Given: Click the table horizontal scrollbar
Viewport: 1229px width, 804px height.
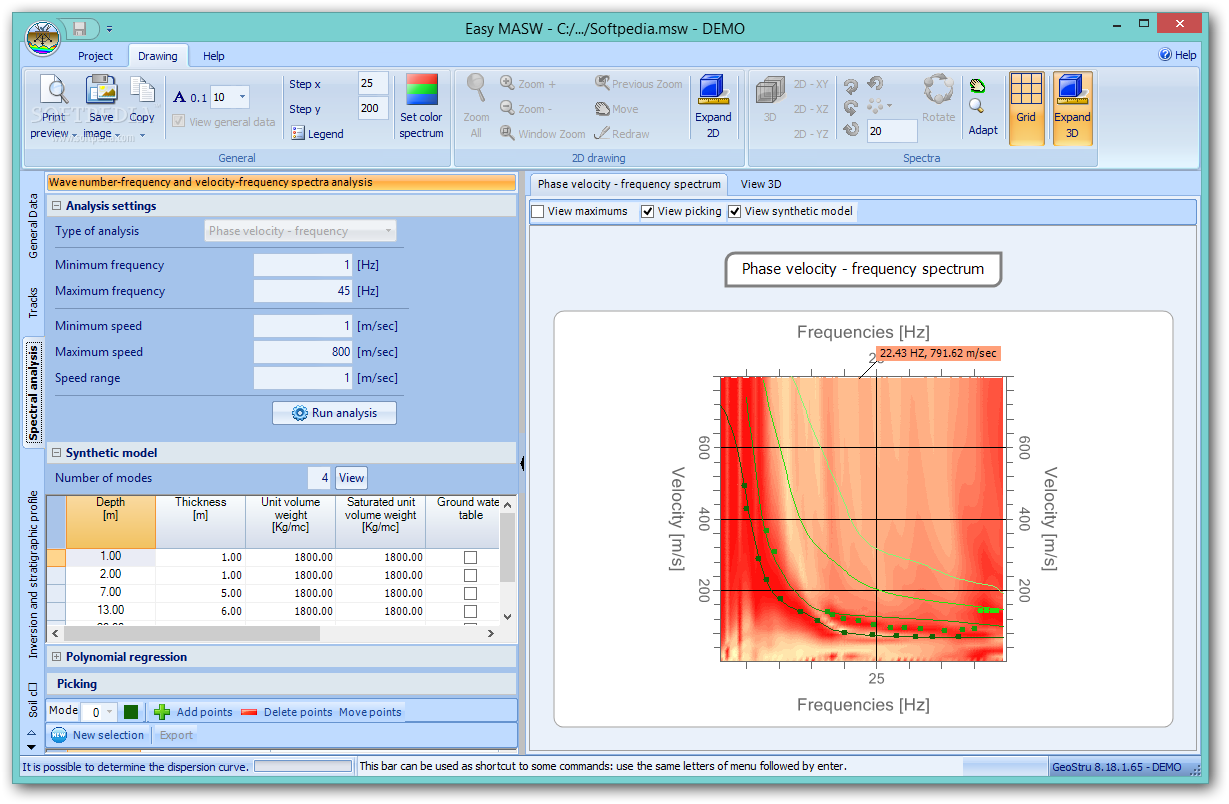Looking at the screenshot, I should tap(192, 634).
